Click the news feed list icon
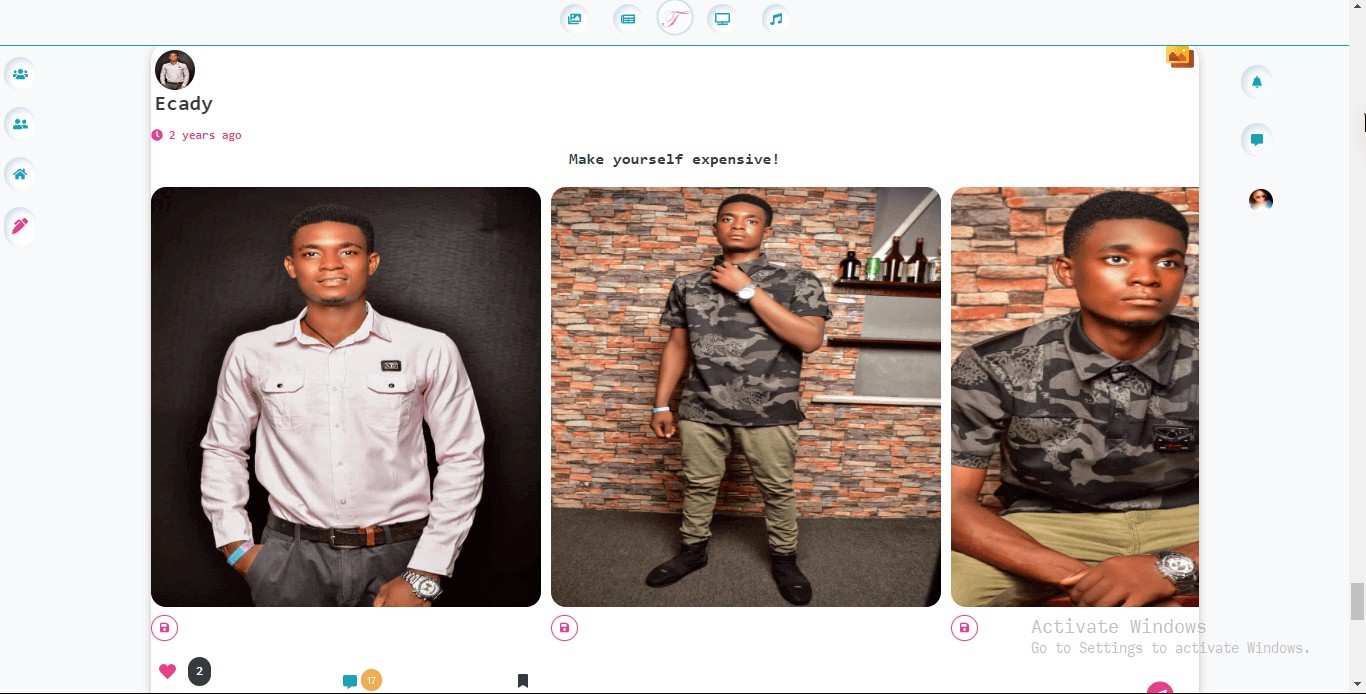The width and height of the screenshot is (1366, 694). click(x=627, y=18)
